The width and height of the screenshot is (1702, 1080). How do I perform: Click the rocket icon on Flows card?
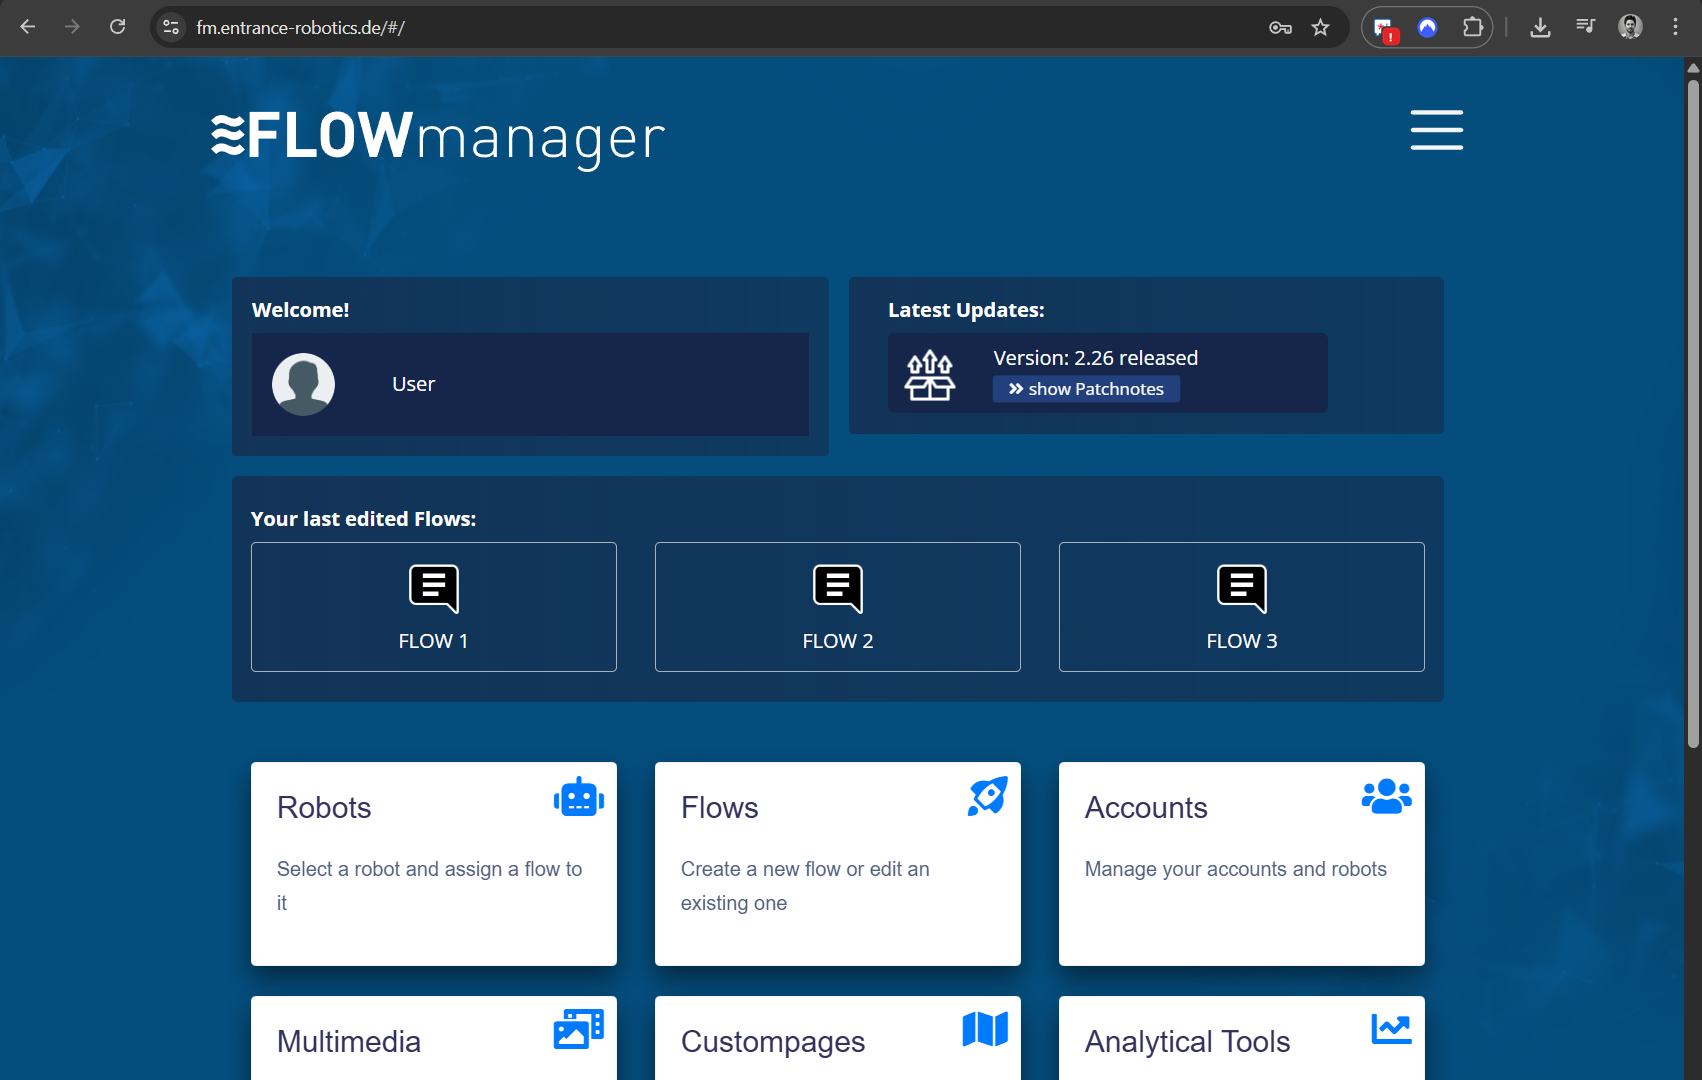[x=987, y=797]
